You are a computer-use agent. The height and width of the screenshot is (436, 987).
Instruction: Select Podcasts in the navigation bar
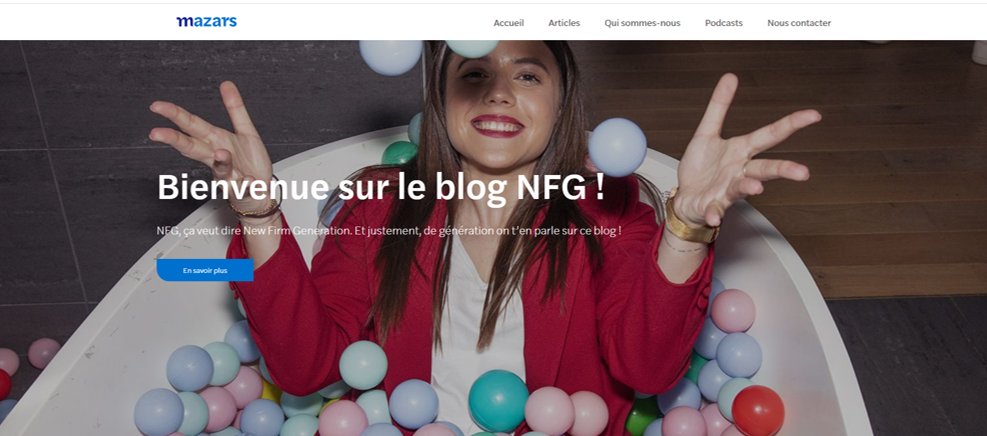coord(724,23)
